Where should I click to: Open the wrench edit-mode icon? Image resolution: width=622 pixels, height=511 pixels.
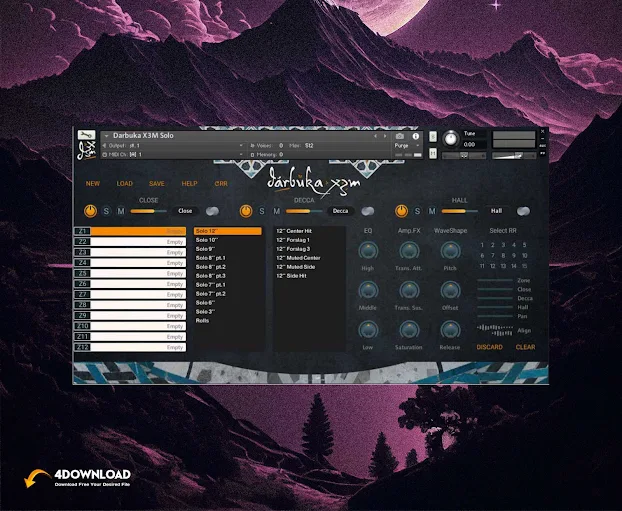click(86, 135)
